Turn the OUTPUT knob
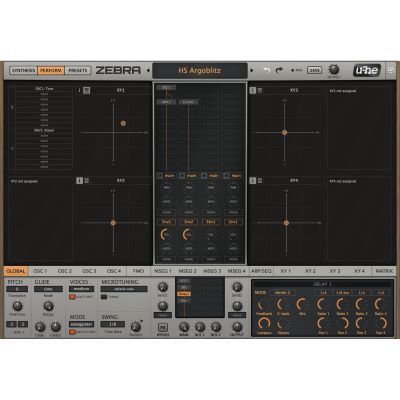The height and width of the screenshot is (400, 400). click(x=237, y=327)
